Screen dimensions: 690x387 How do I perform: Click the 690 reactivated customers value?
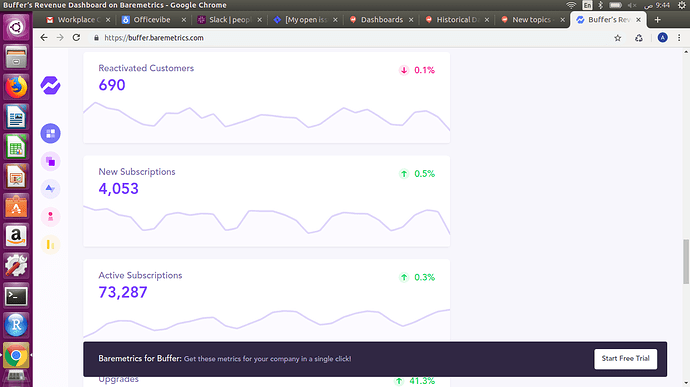point(112,85)
